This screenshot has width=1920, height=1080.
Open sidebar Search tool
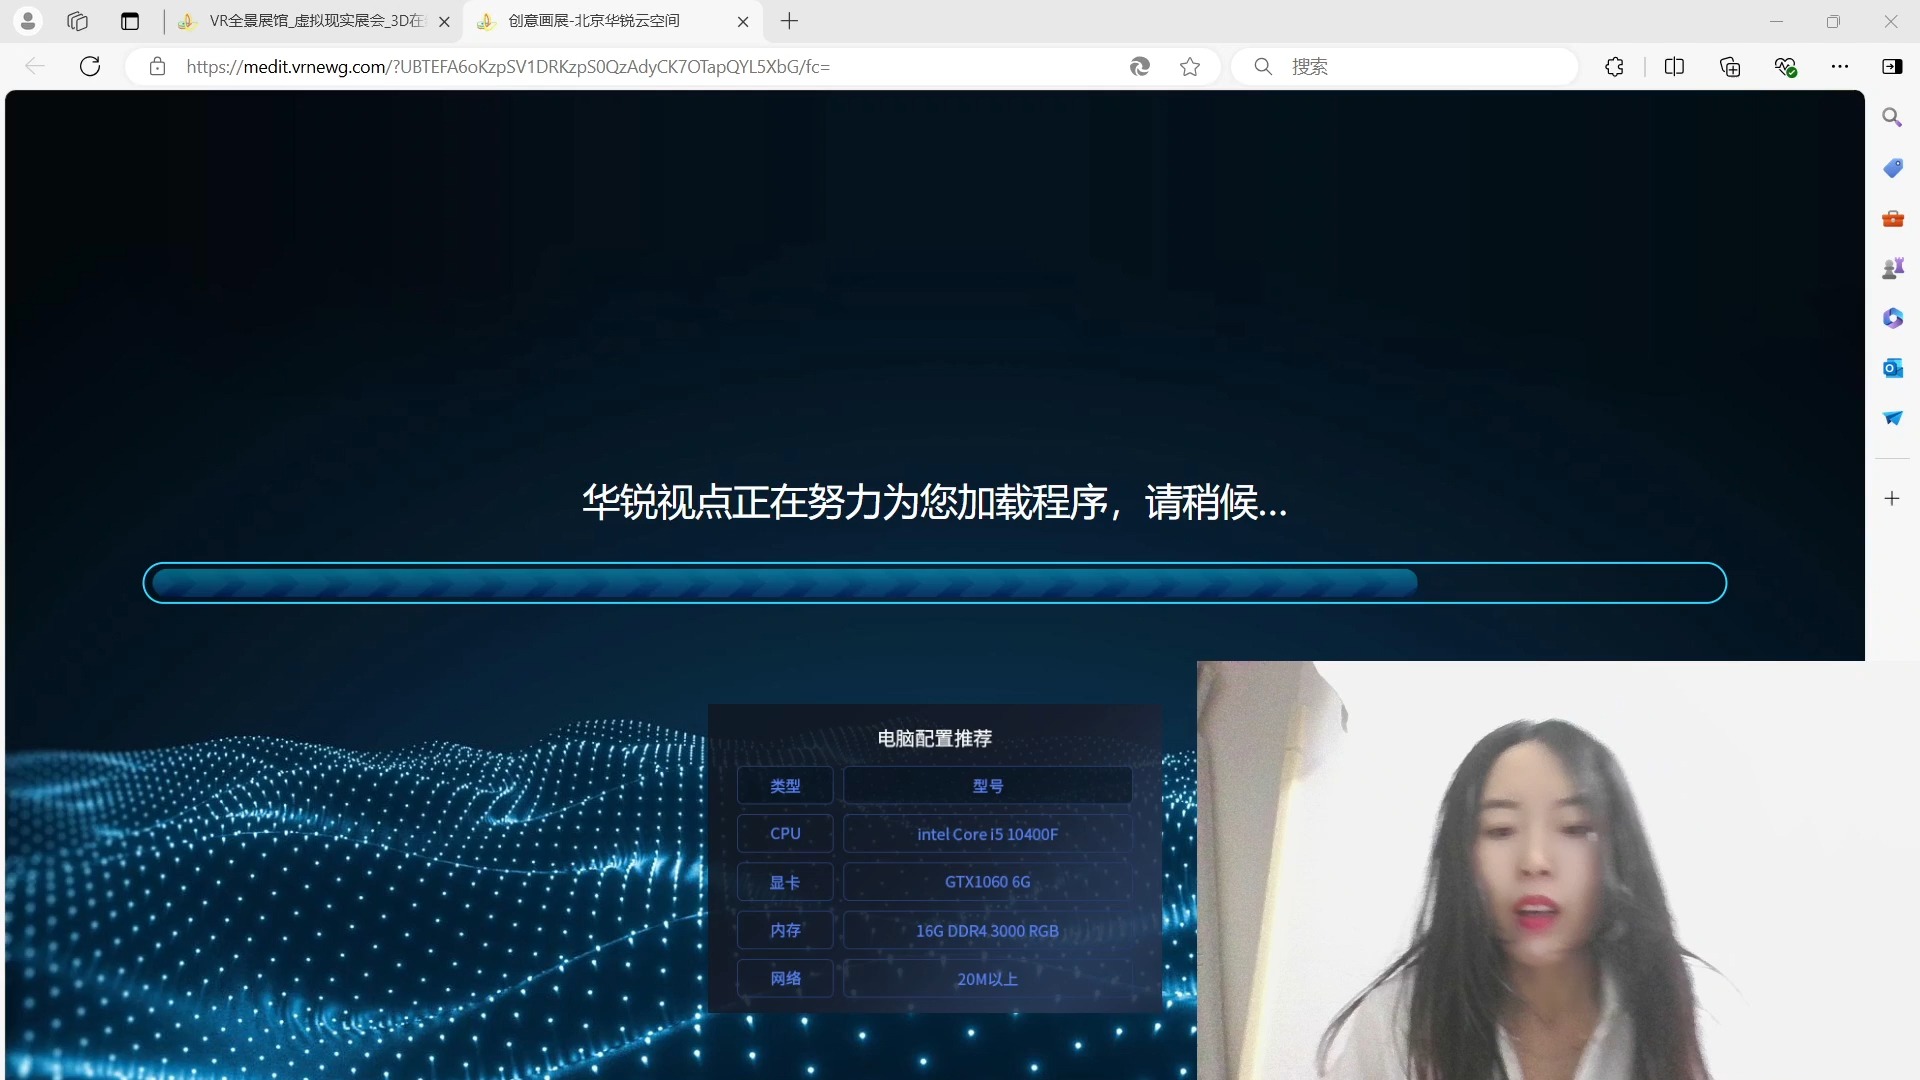[x=1892, y=117]
